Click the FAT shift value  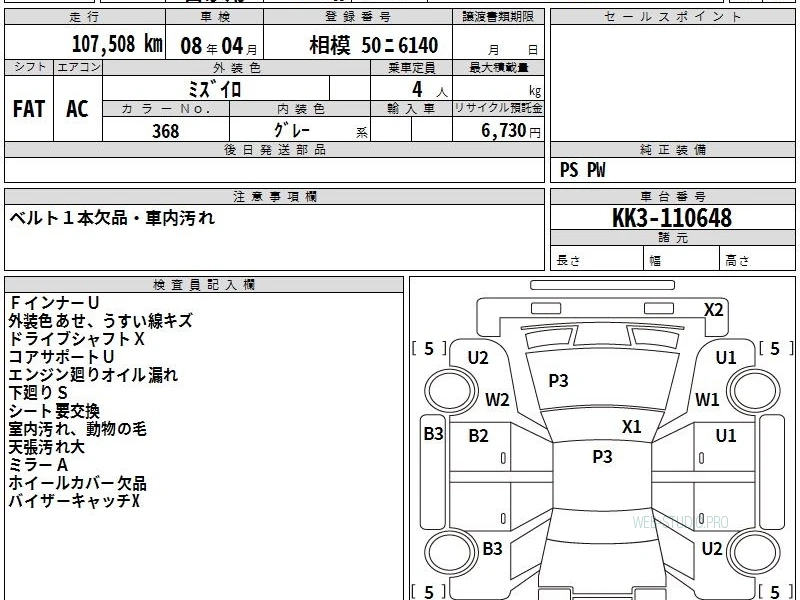[29, 109]
